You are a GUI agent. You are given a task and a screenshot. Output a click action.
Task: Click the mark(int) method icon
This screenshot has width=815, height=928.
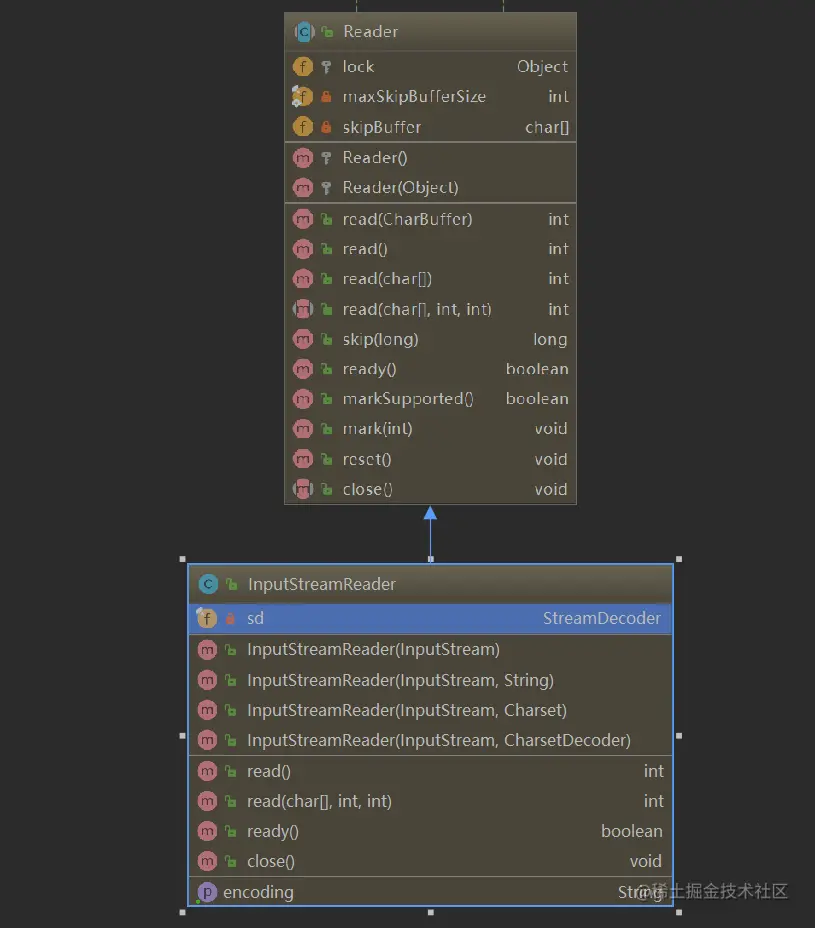[302, 428]
